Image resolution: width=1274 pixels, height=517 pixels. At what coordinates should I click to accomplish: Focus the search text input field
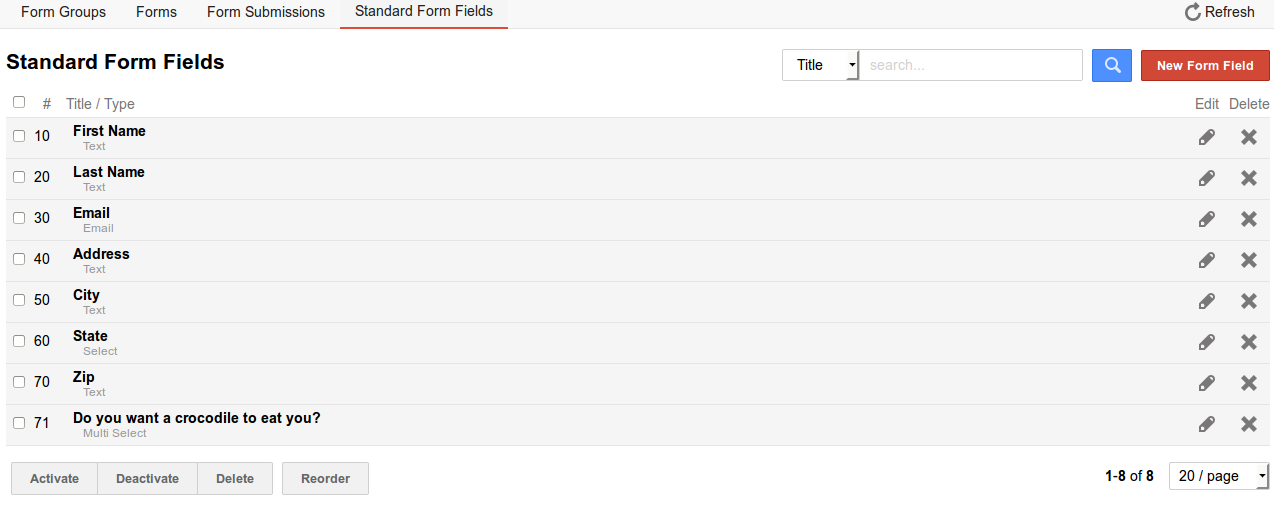tap(971, 65)
